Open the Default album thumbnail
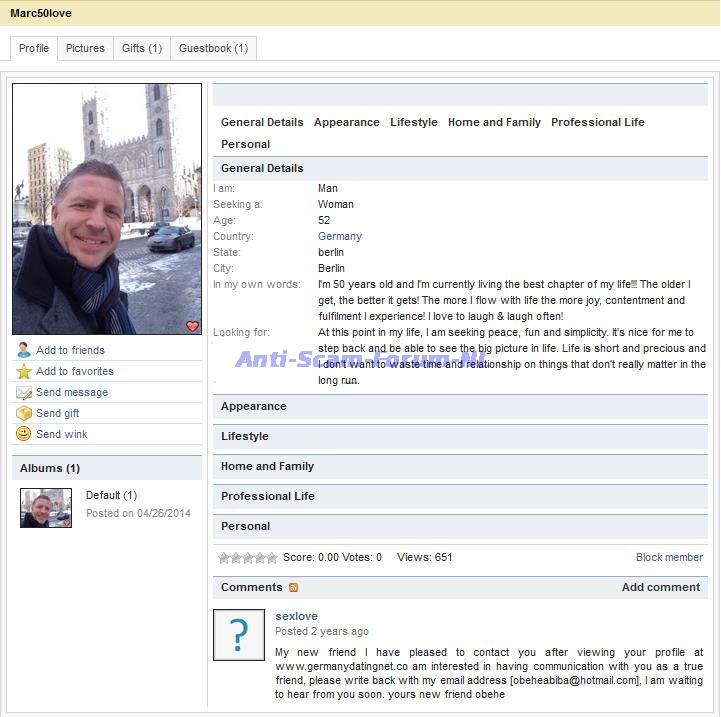Image resolution: width=721 pixels, height=717 pixels. [x=46, y=508]
